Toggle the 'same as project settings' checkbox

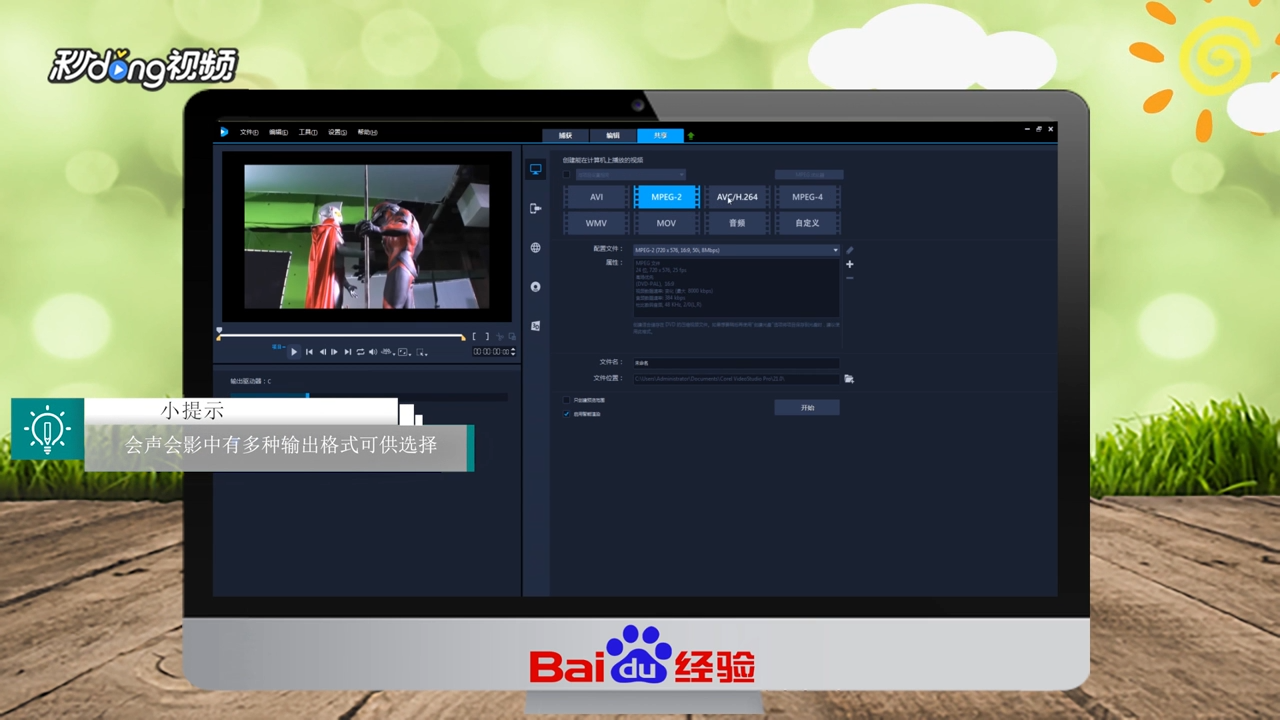click(567, 174)
